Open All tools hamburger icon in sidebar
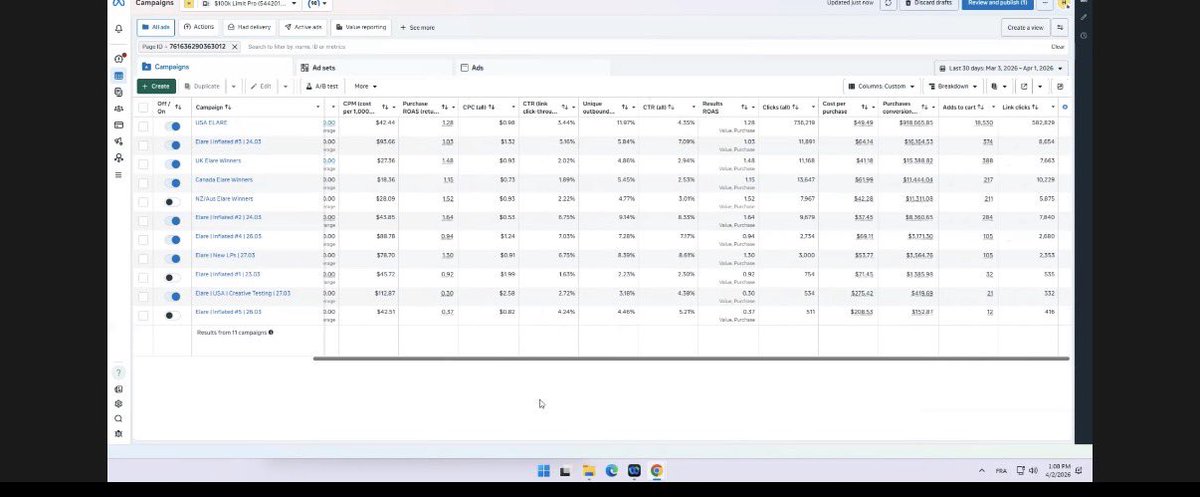 point(119,174)
